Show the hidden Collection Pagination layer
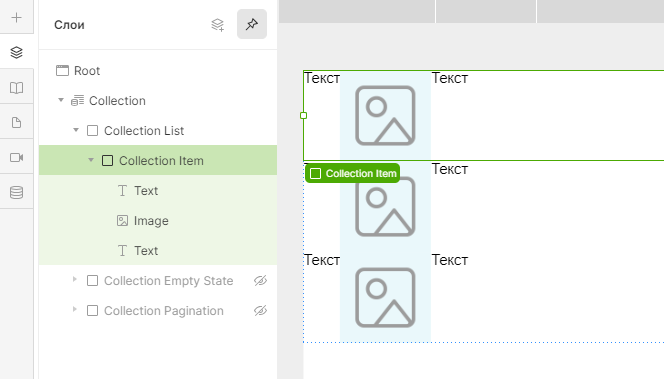Image resolution: width=664 pixels, height=379 pixels. (x=260, y=310)
